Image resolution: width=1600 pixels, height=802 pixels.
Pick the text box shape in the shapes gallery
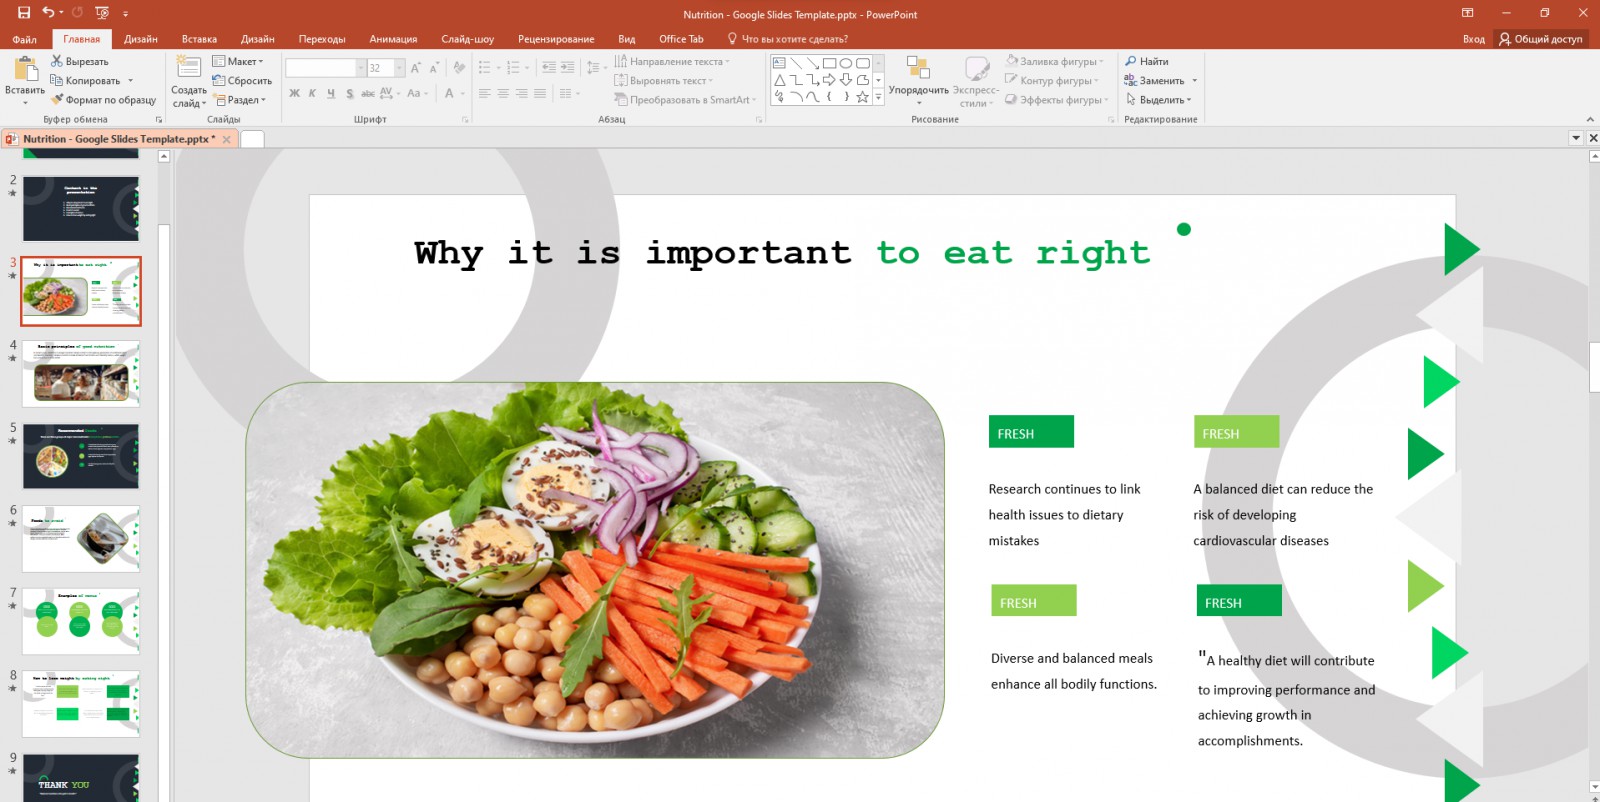779,63
